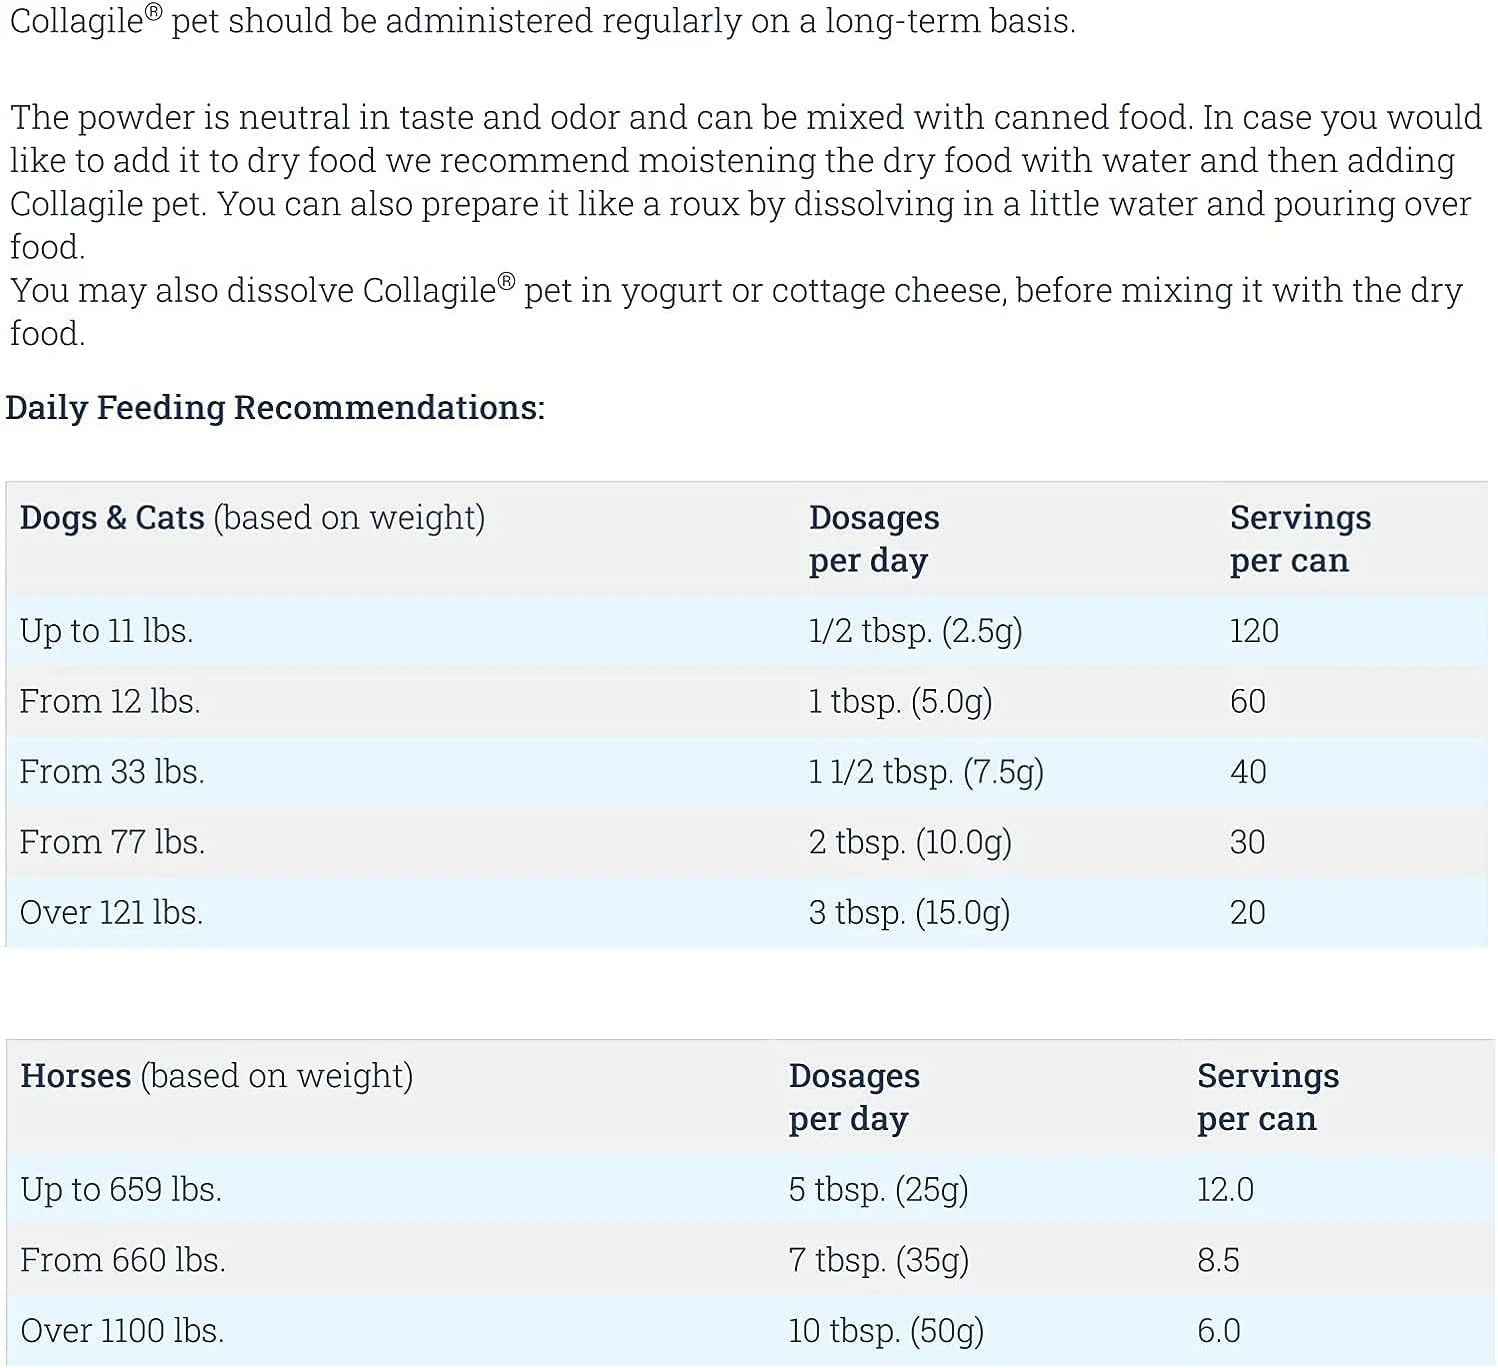Click the Dogs & Cats table header
This screenshot has width=1498, height=1368.
pos(252,518)
